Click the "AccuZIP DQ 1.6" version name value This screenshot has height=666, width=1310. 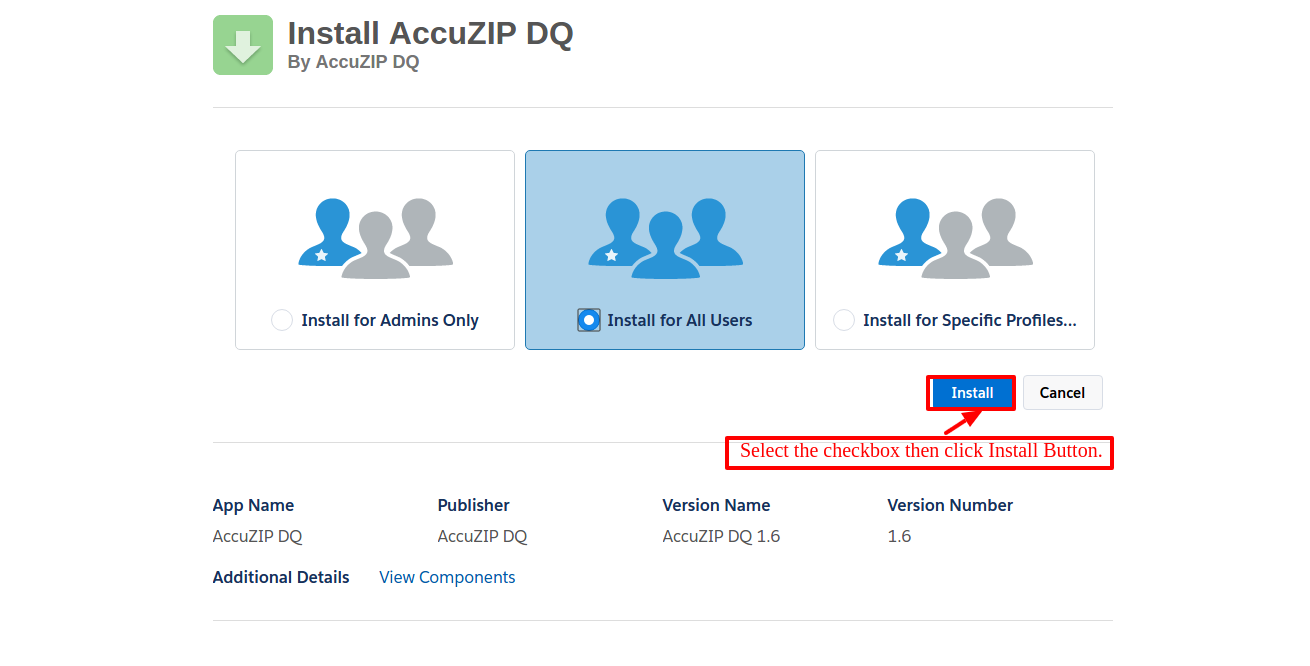(x=721, y=536)
